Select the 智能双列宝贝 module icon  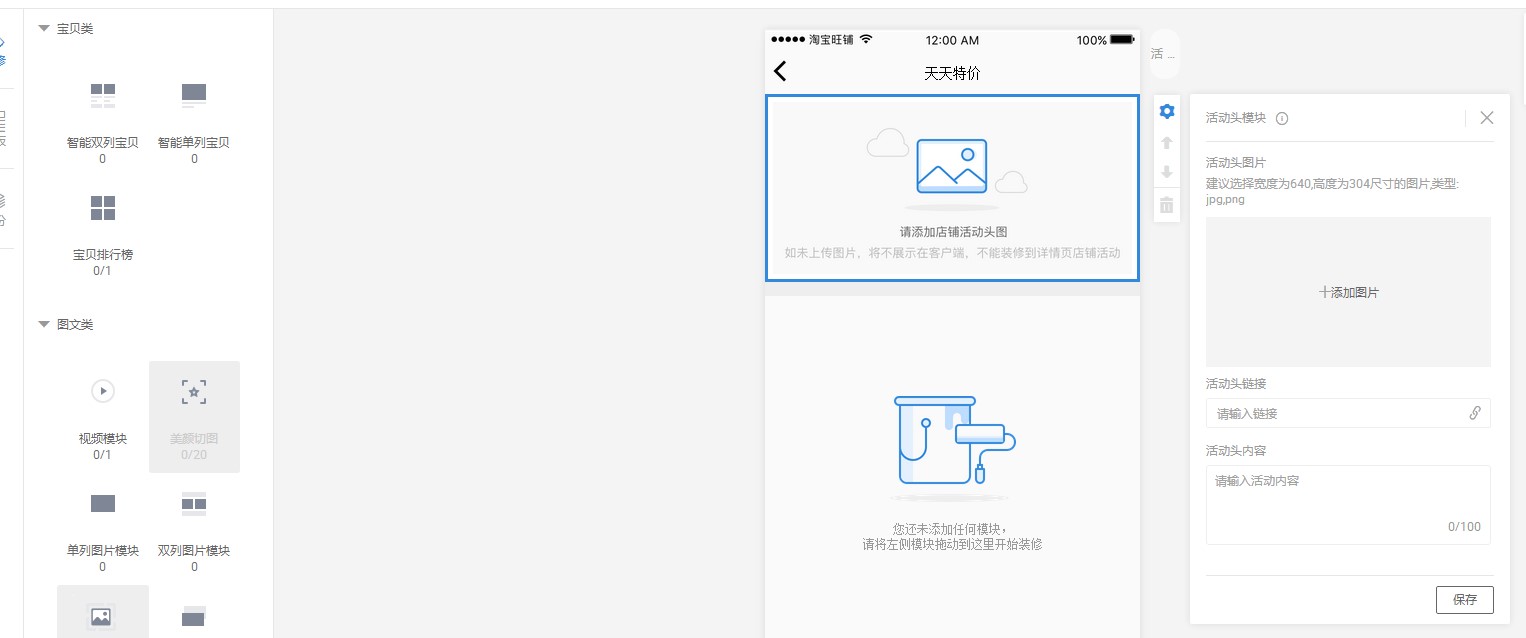click(103, 96)
